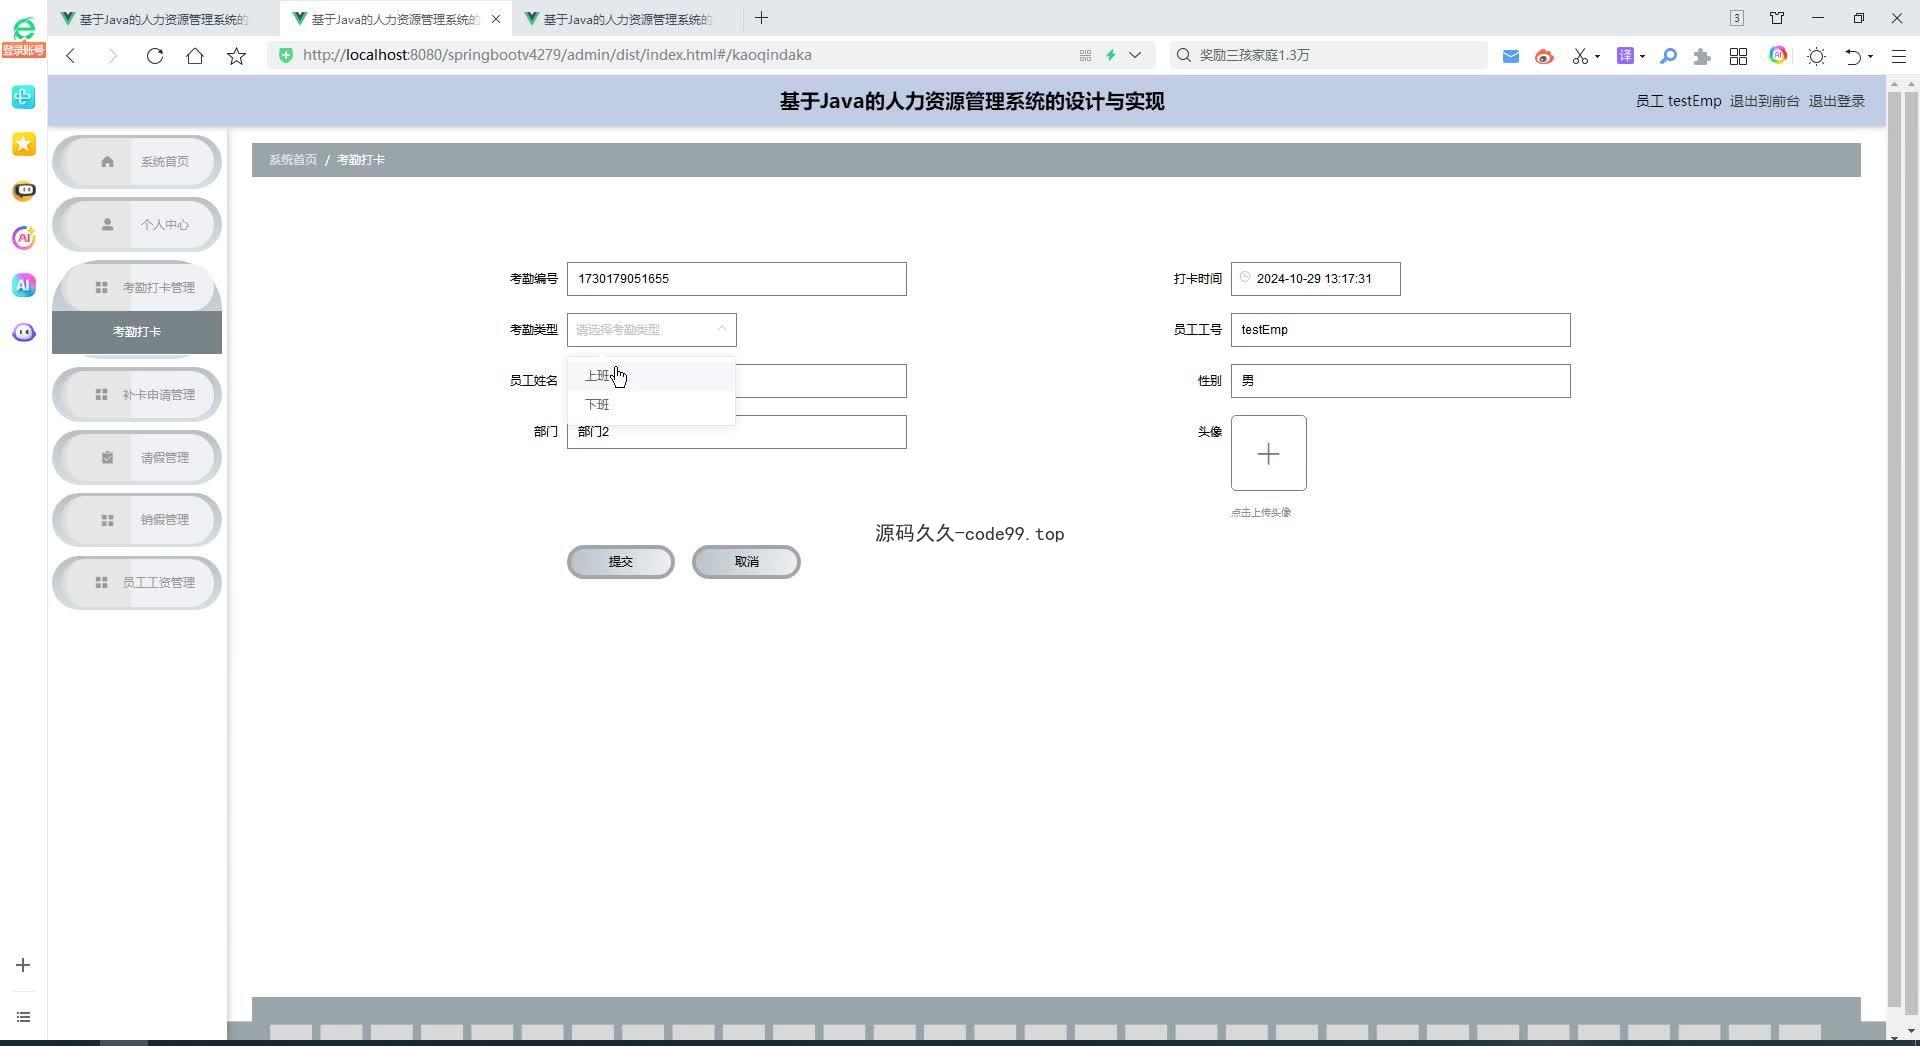Image resolution: width=1920 pixels, height=1046 pixels.
Task: Open browser hamburger main menu
Action: coord(1899,56)
